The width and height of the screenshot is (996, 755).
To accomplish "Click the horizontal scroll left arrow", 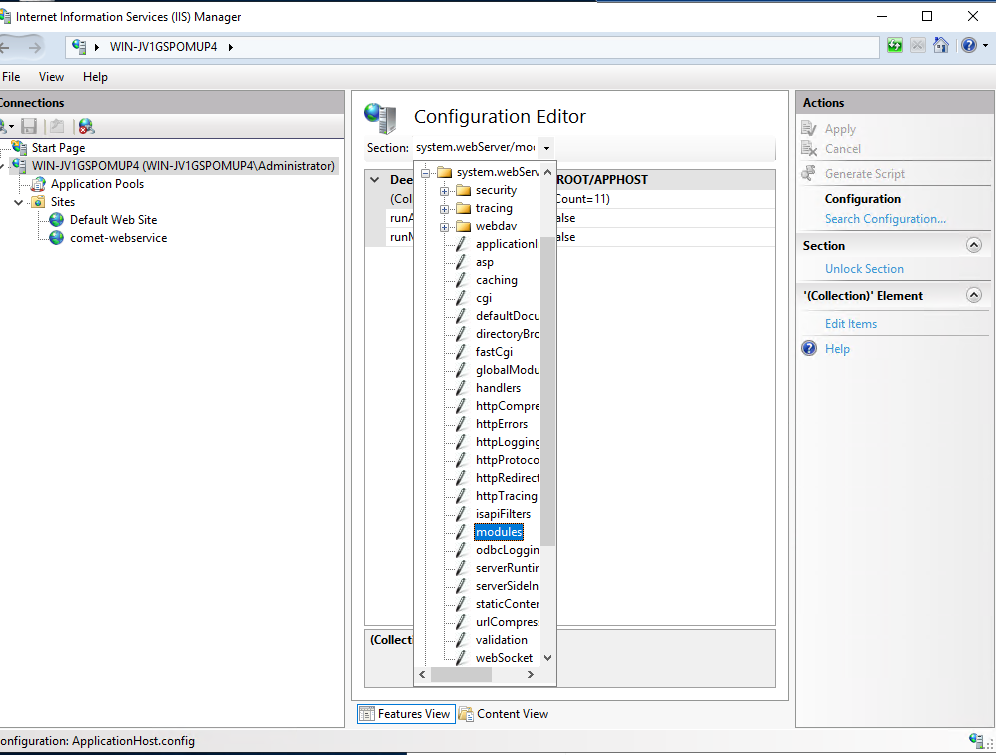I will [422, 674].
